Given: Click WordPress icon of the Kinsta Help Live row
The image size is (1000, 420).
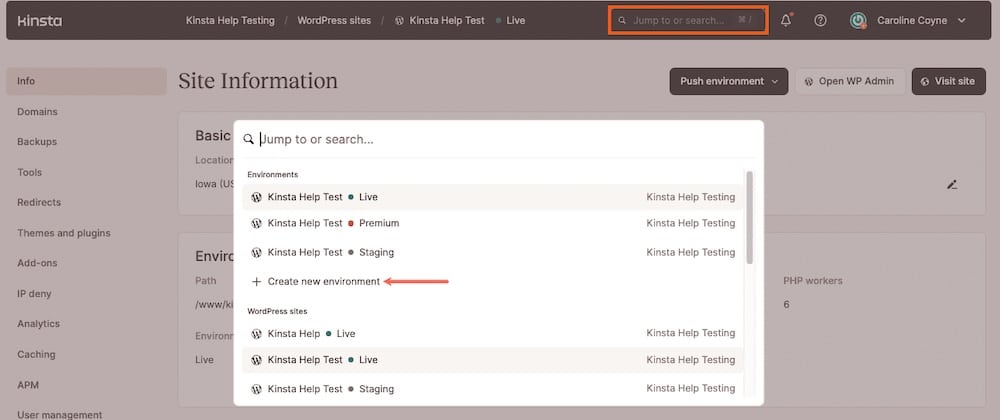Looking at the screenshot, I should pos(256,333).
